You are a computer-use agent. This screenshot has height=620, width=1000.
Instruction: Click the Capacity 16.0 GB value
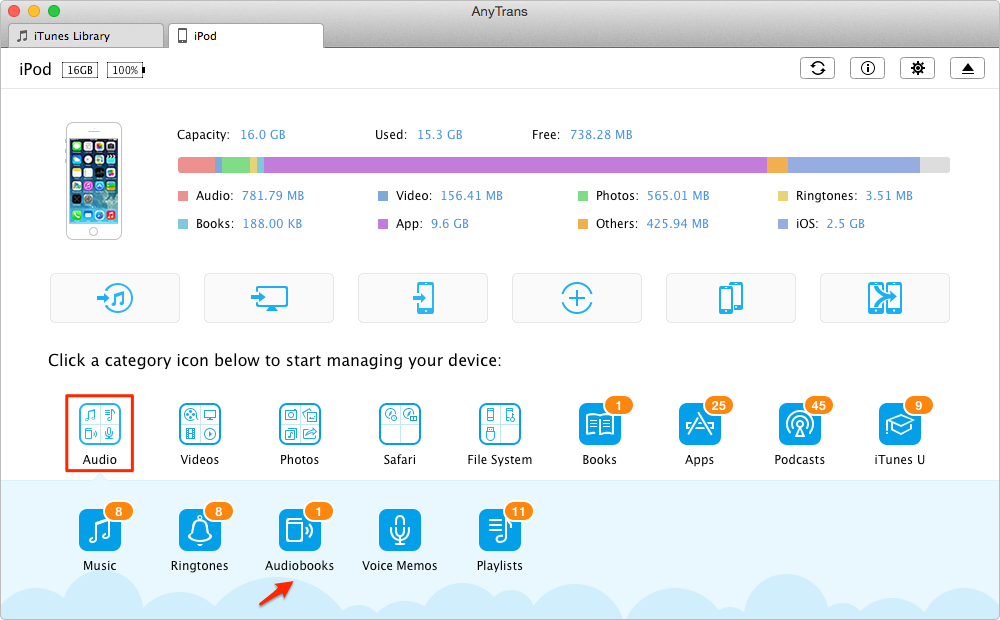coord(263,135)
